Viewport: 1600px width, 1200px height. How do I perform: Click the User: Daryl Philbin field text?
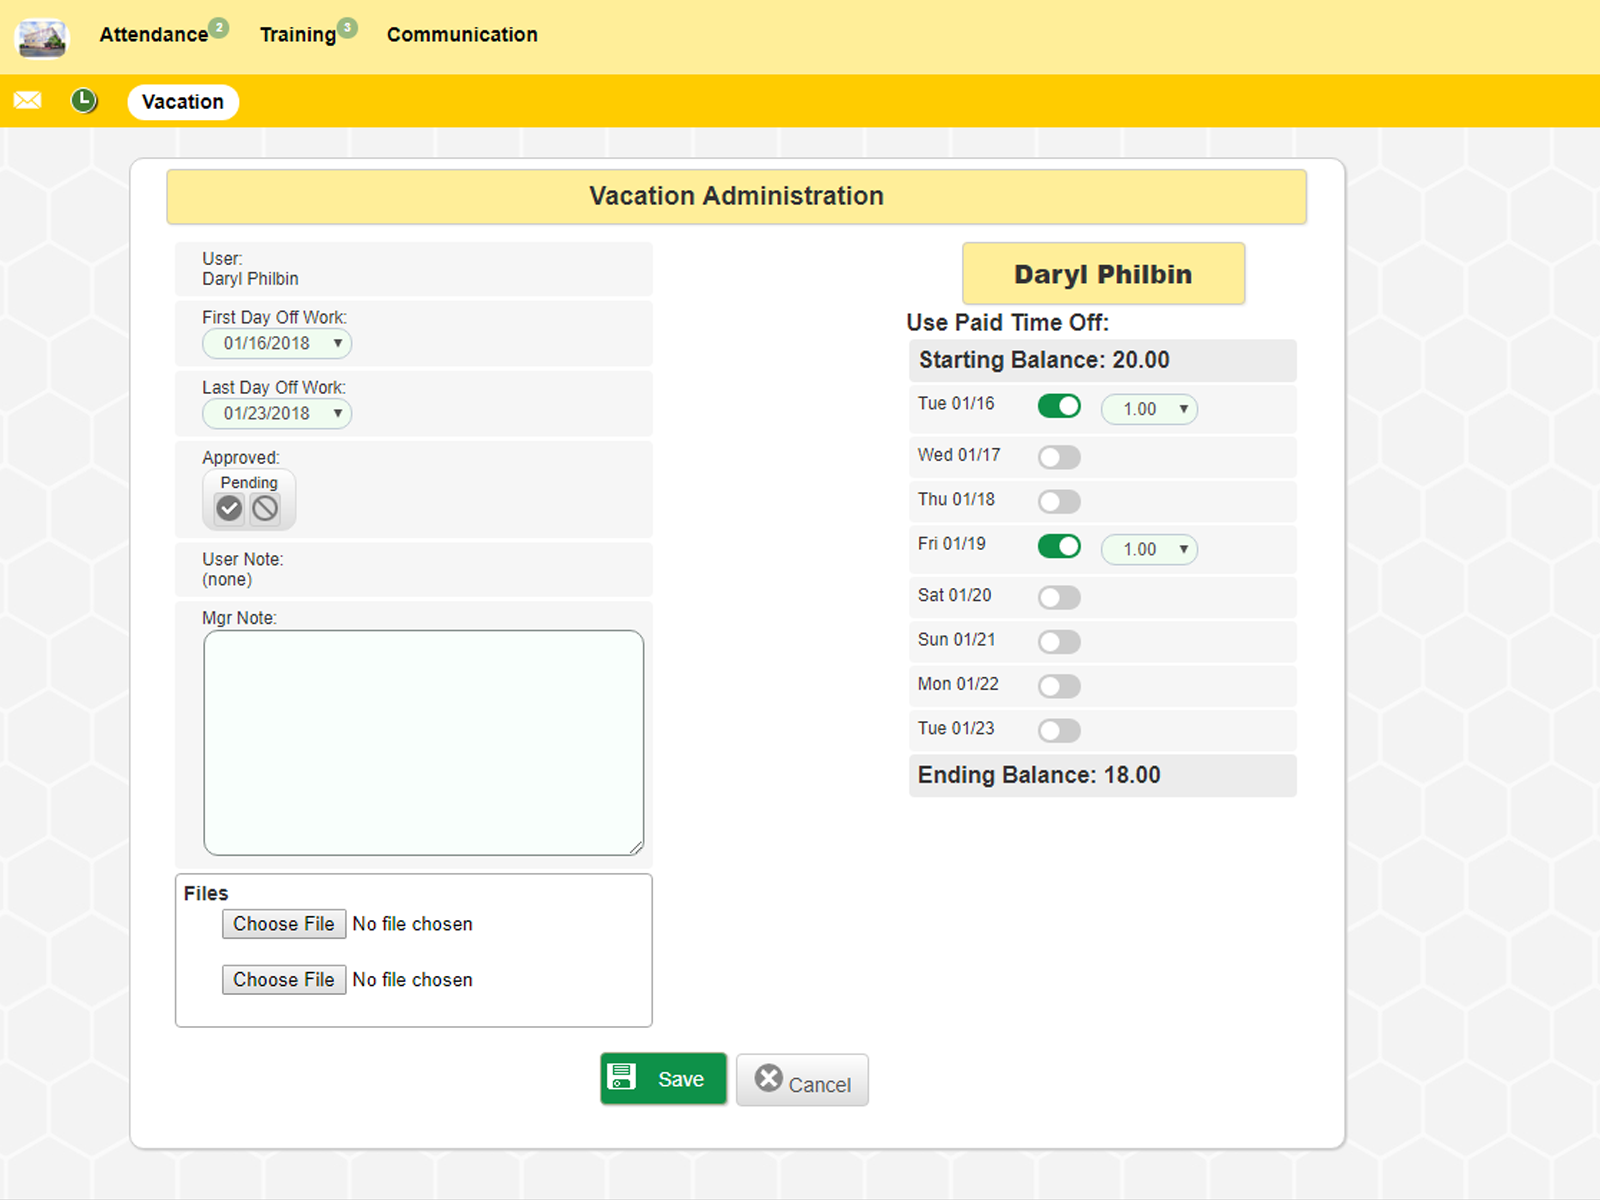pyautogui.click(x=250, y=269)
